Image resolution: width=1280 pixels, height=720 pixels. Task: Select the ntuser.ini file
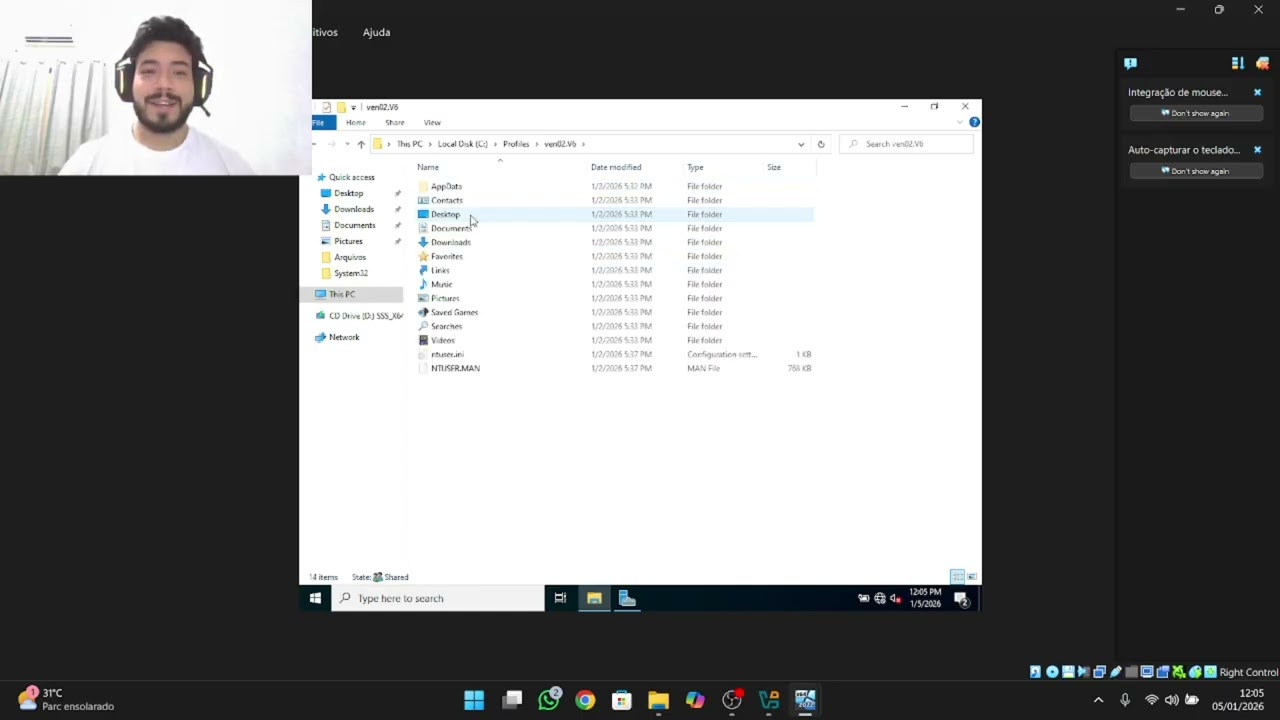click(447, 354)
